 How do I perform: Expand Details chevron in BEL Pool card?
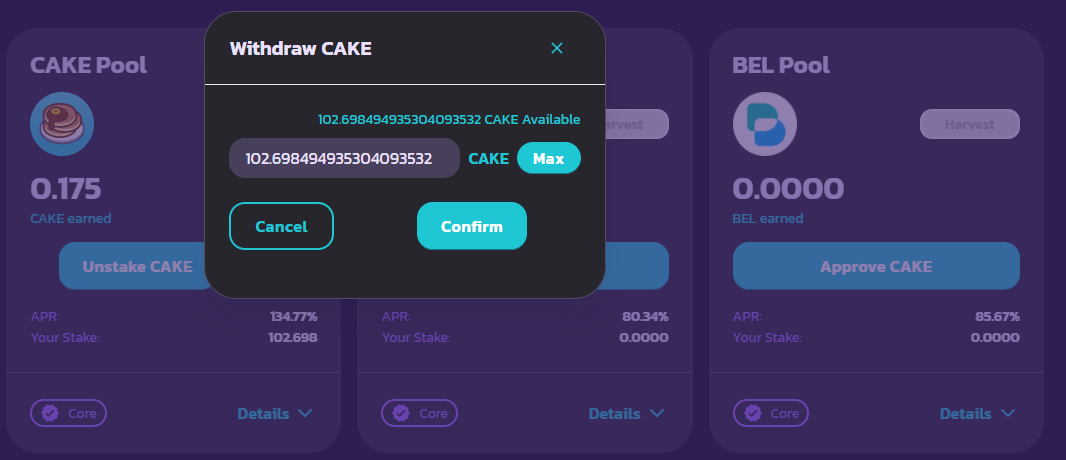[1008, 413]
